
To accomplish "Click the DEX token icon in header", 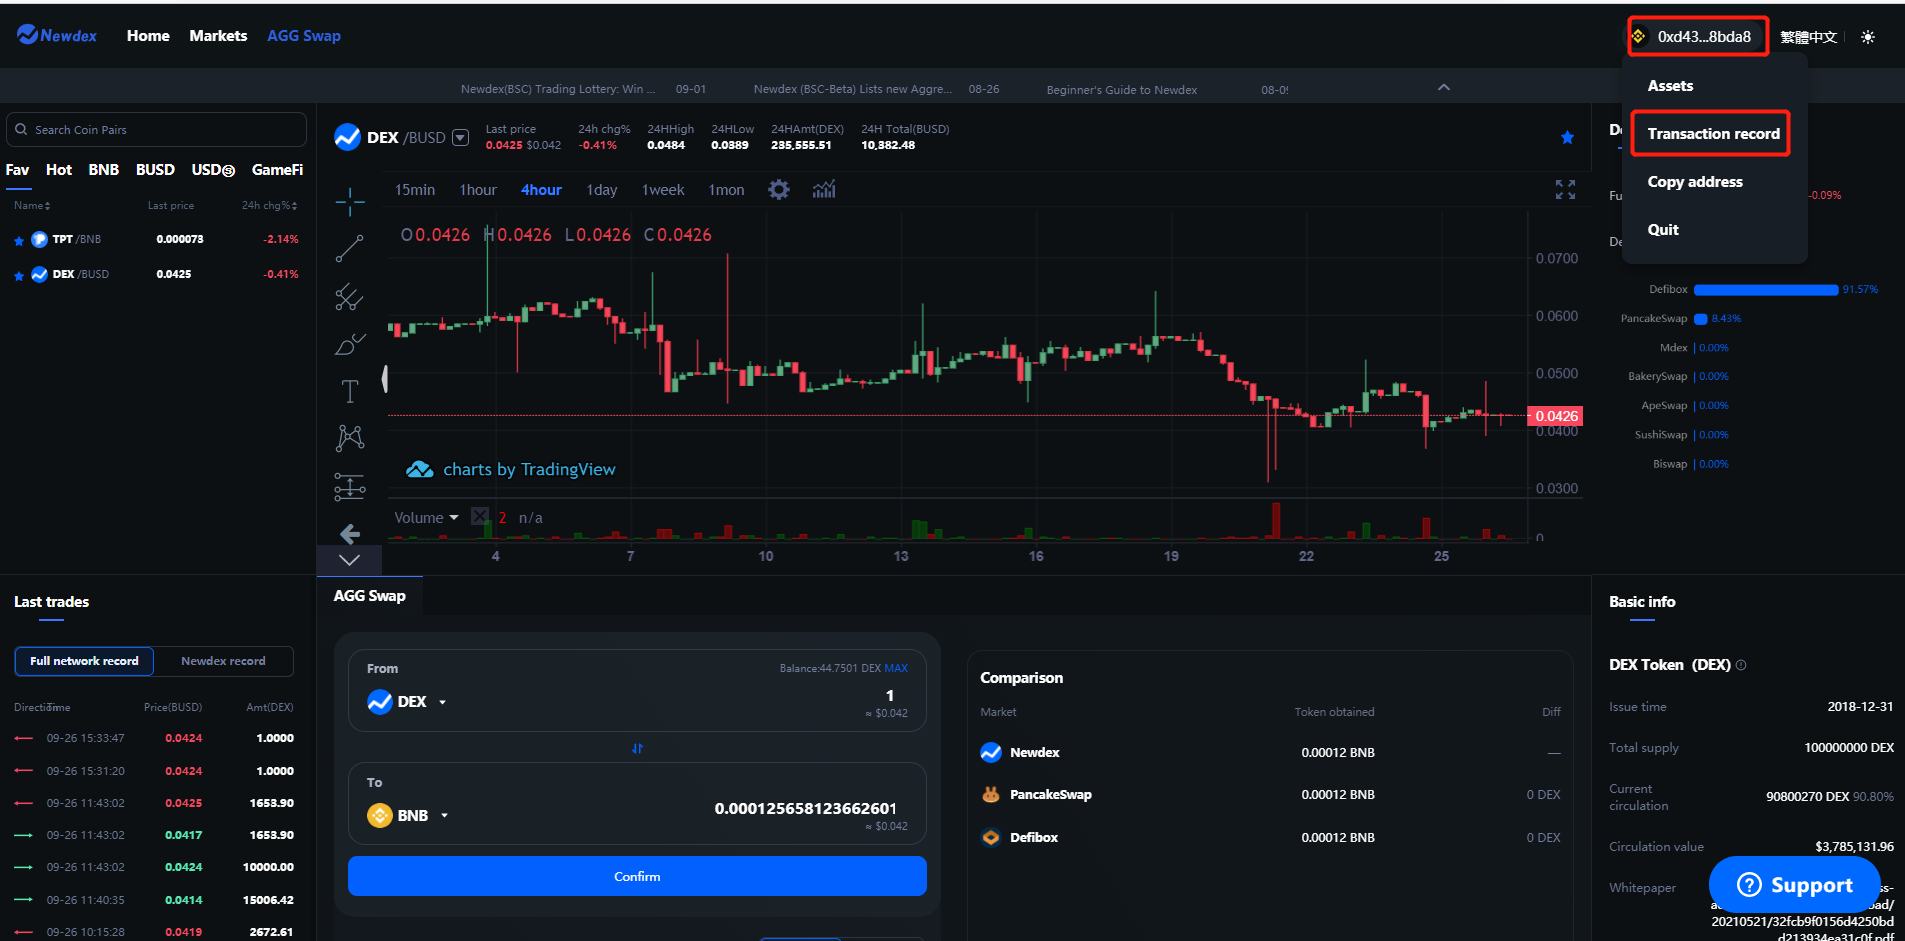I will click(x=347, y=137).
